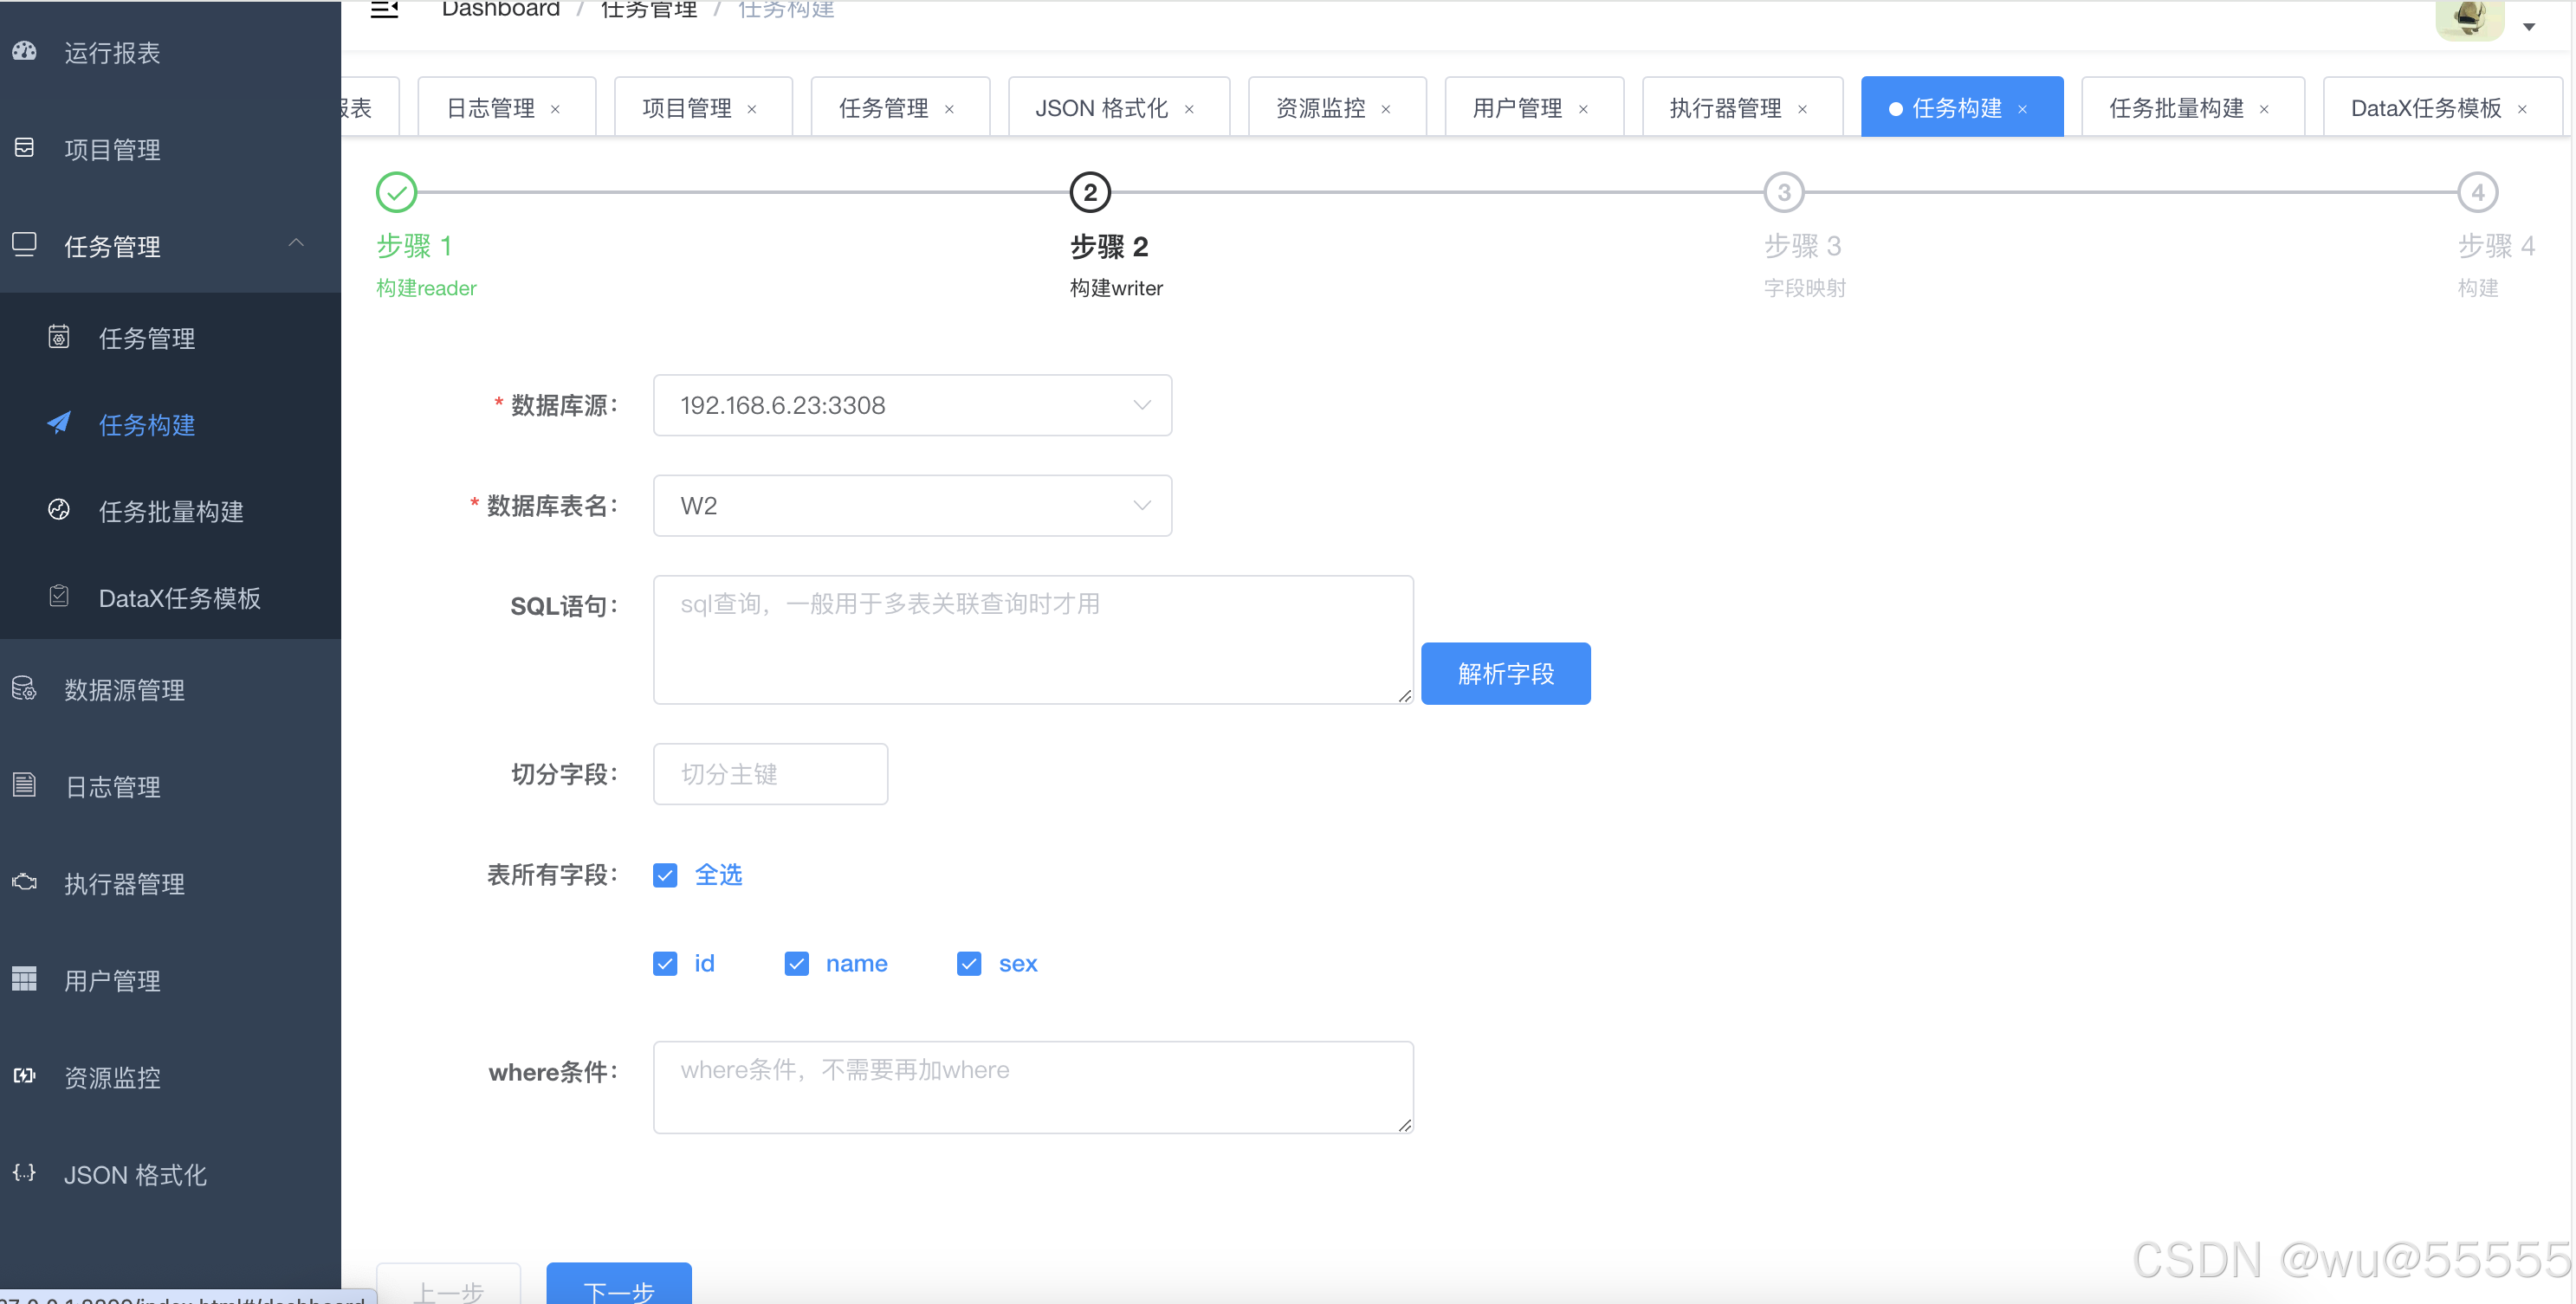Uncheck the 全选 checkbox
Viewport: 2576px width, 1304px height.
(x=665, y=875)
